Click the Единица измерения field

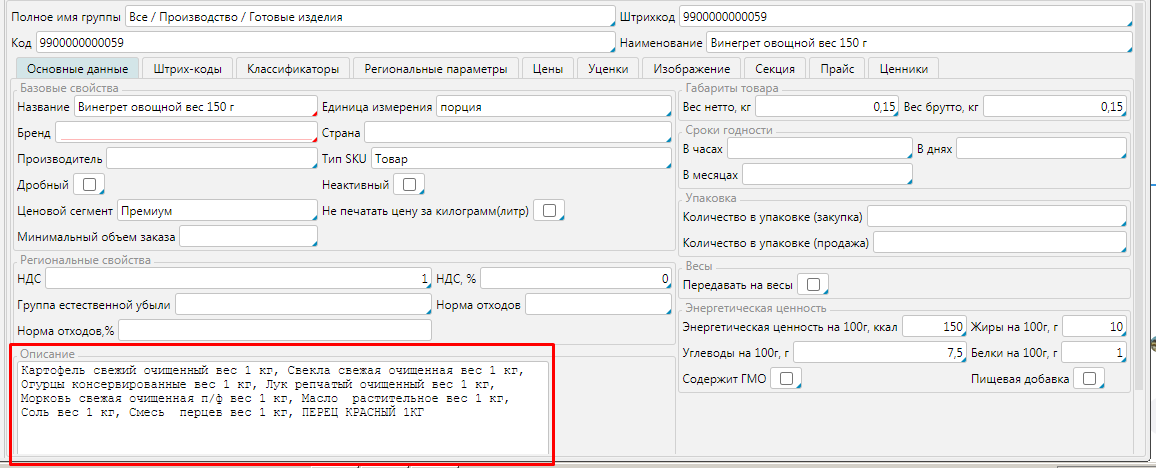[553, 107]
